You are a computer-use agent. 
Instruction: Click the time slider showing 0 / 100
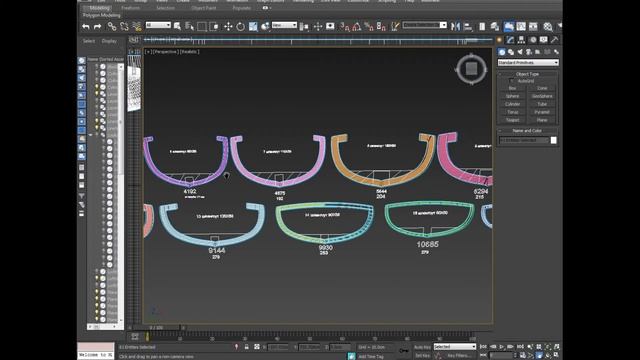click(156, 328)
